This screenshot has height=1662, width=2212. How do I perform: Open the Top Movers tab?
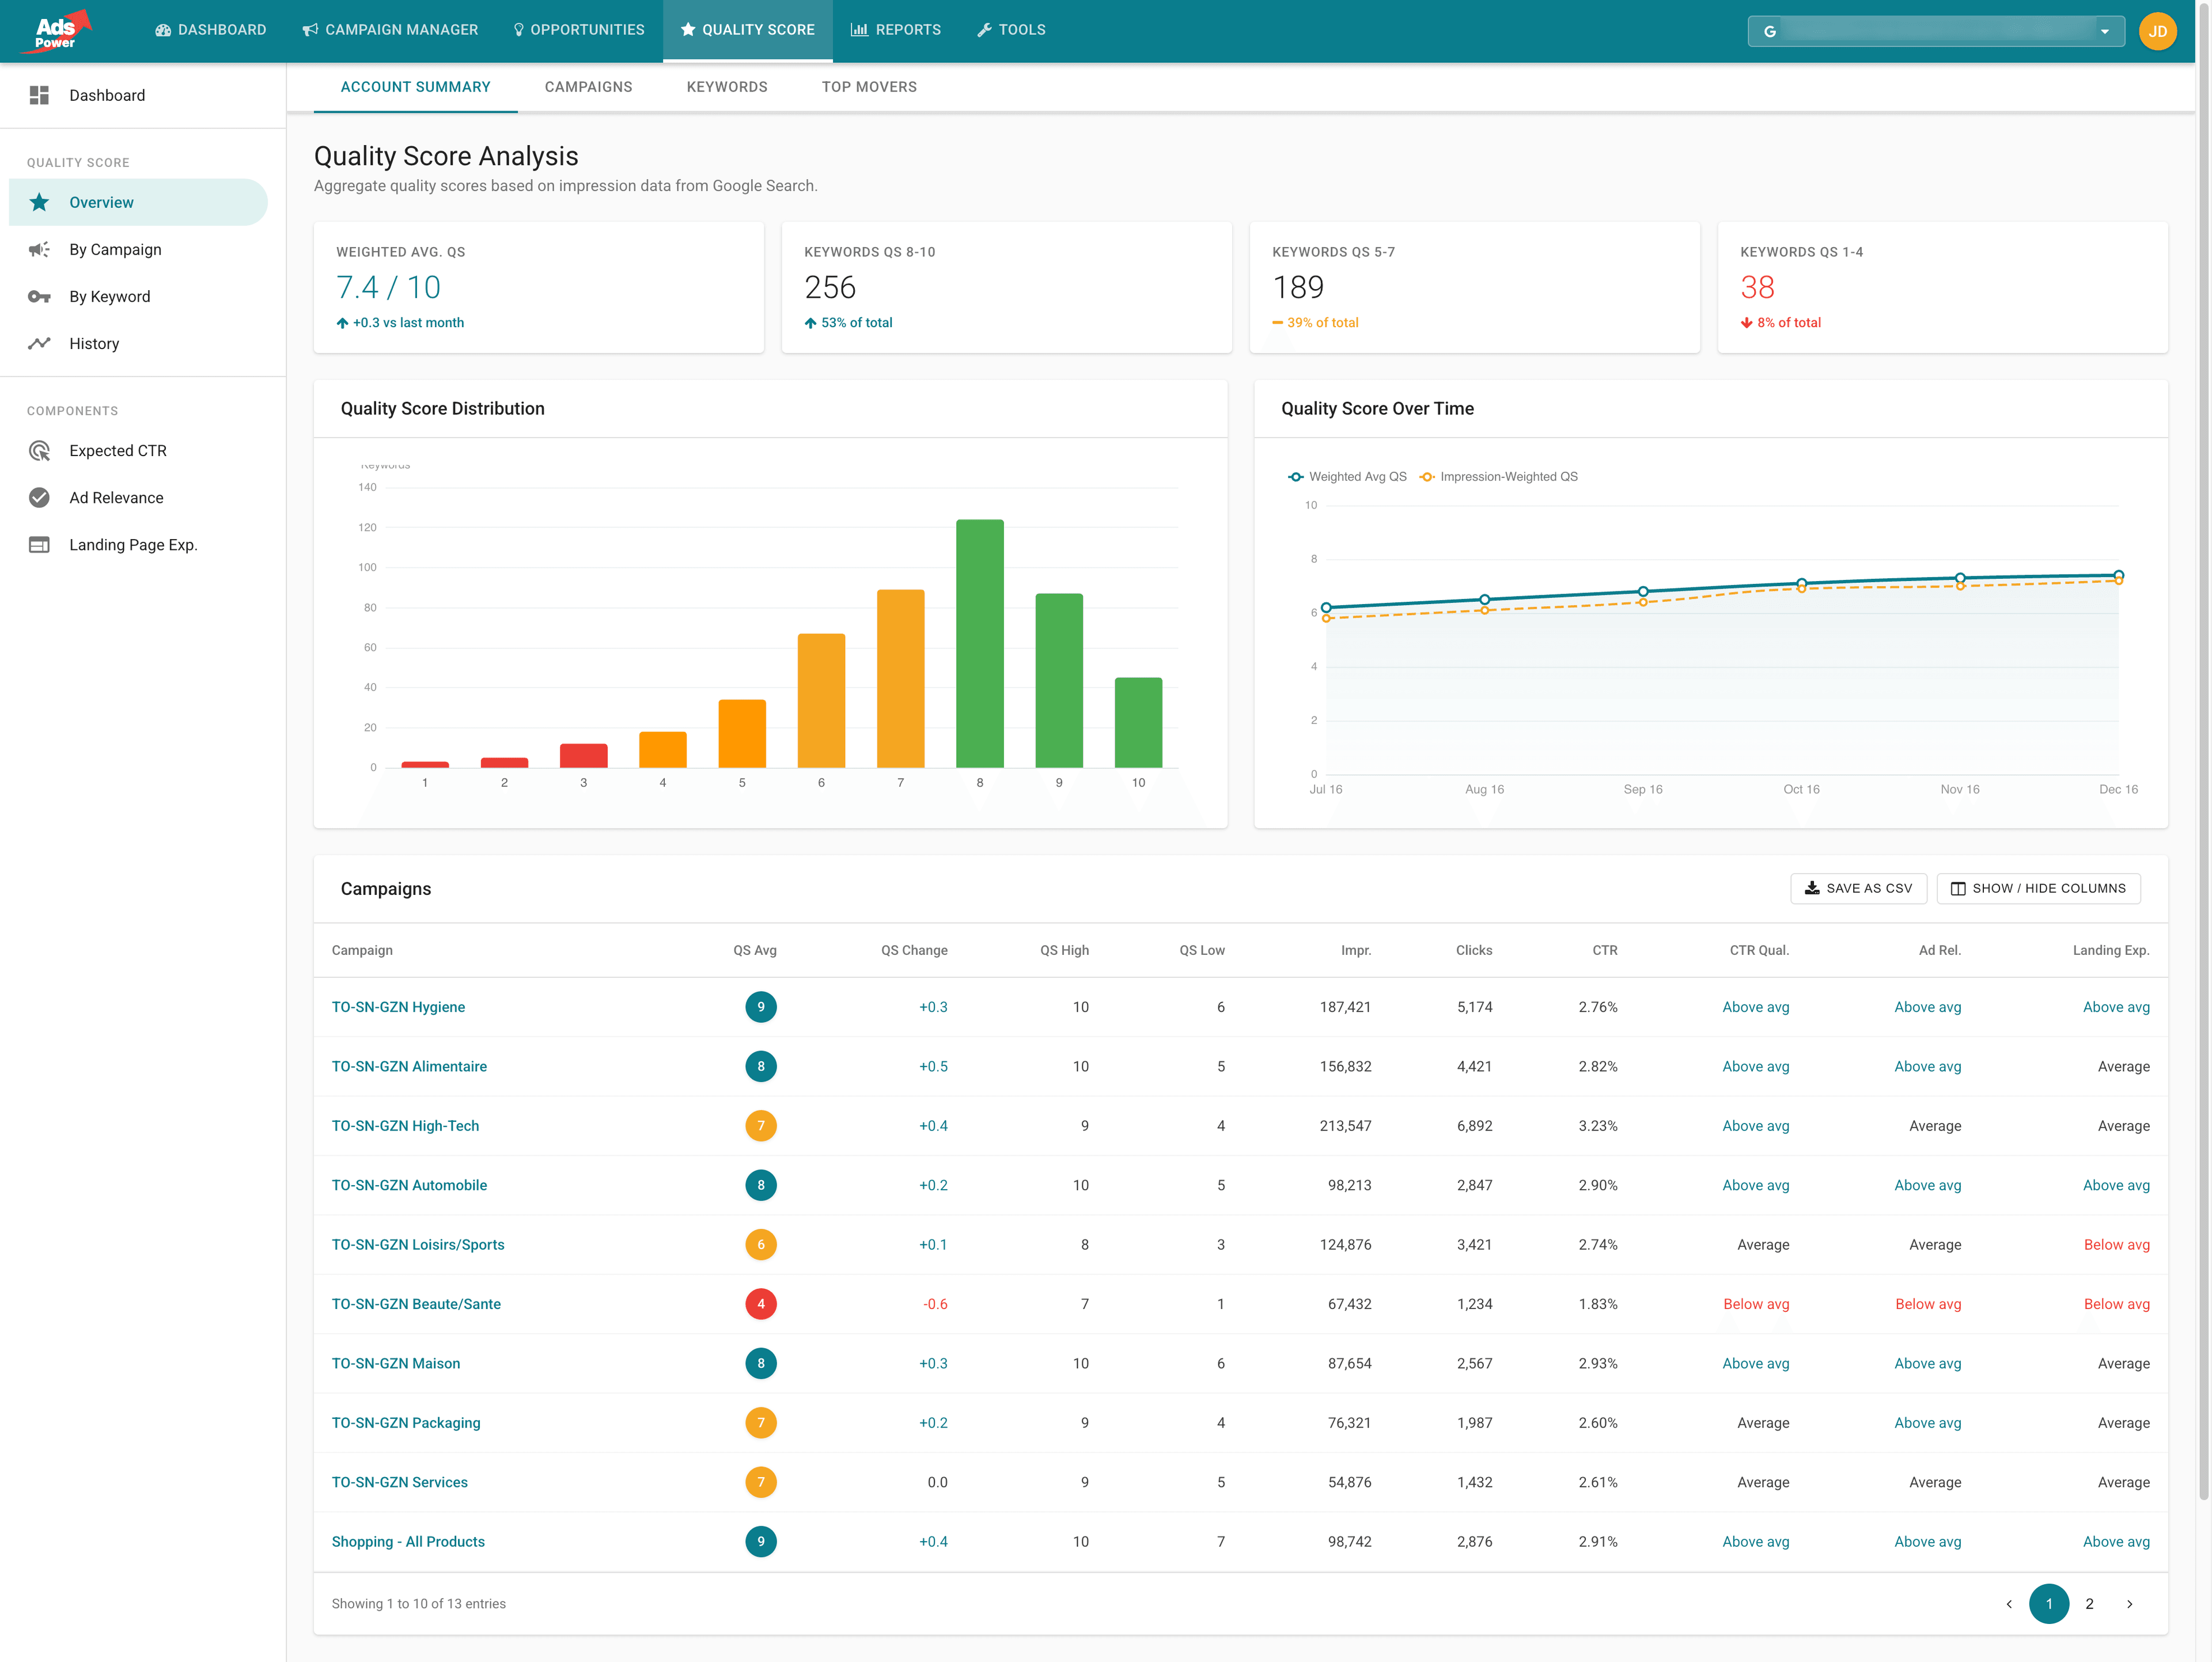coord(869,87)
